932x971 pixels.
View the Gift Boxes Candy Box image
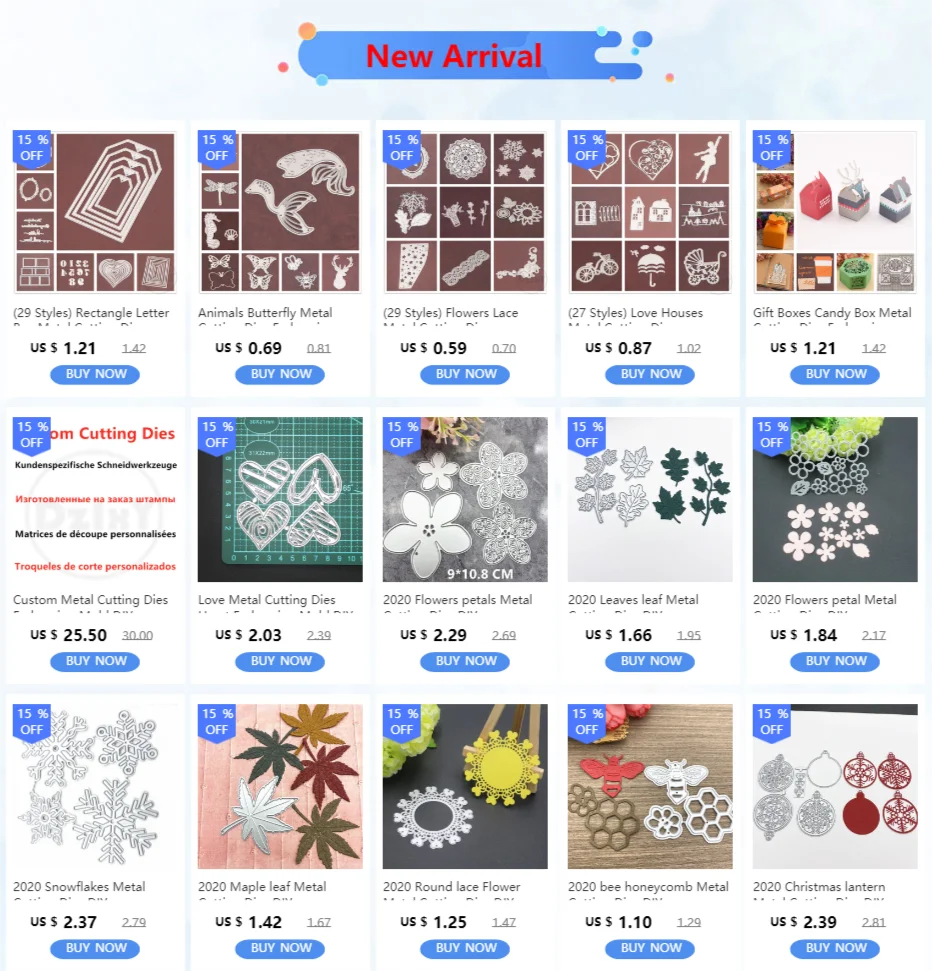[835, 211]
